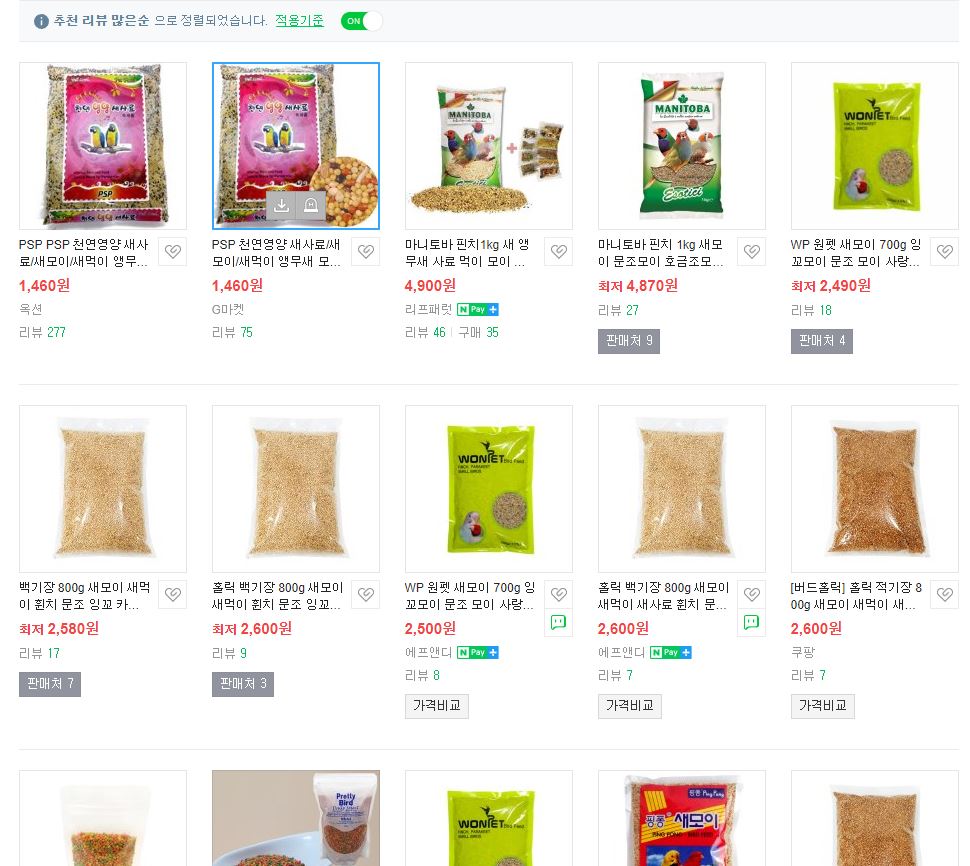Add the 4,900원 Manitoba finch feed to wishlist

coord(559,252)
